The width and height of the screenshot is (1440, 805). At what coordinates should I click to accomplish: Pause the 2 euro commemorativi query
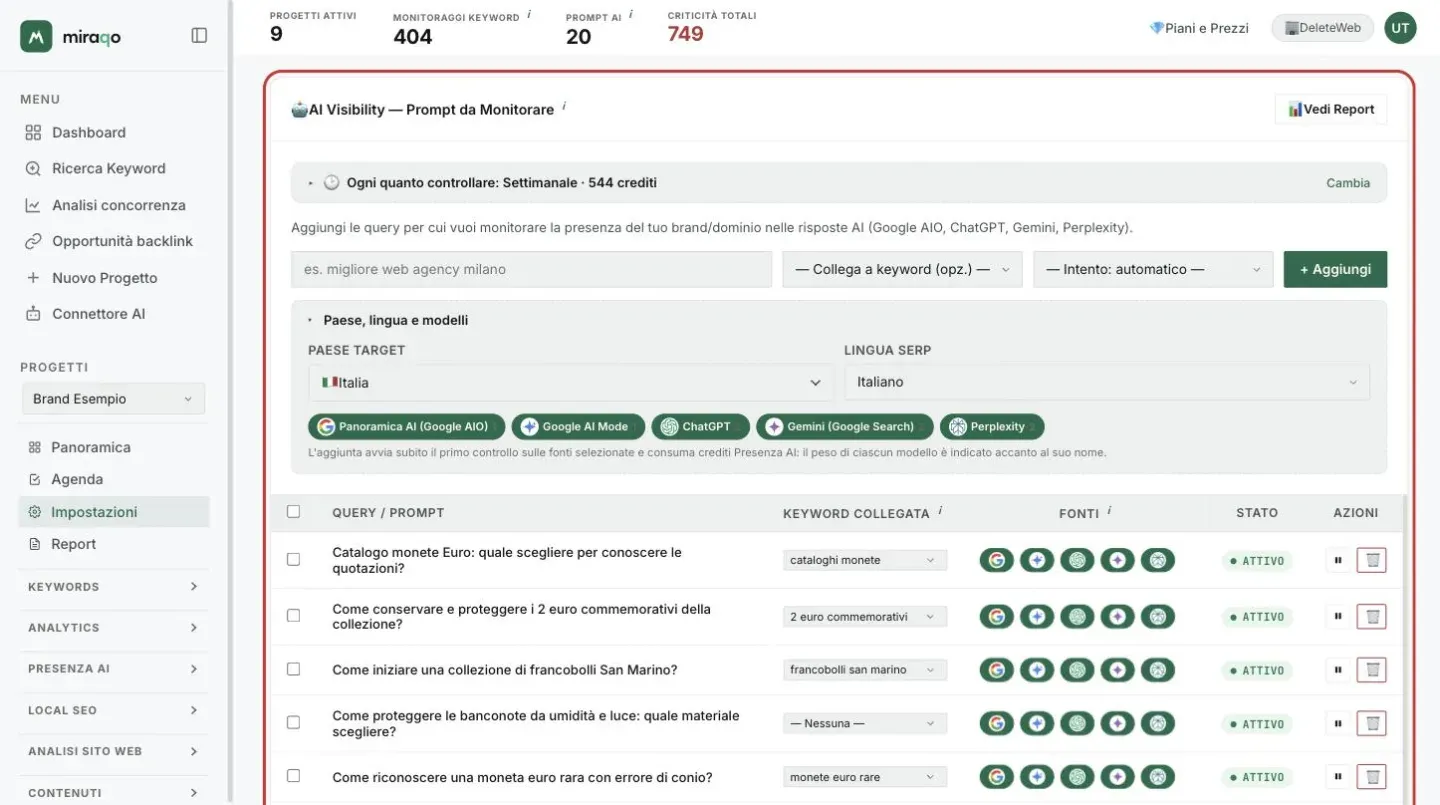click(x=1338, y=617)
